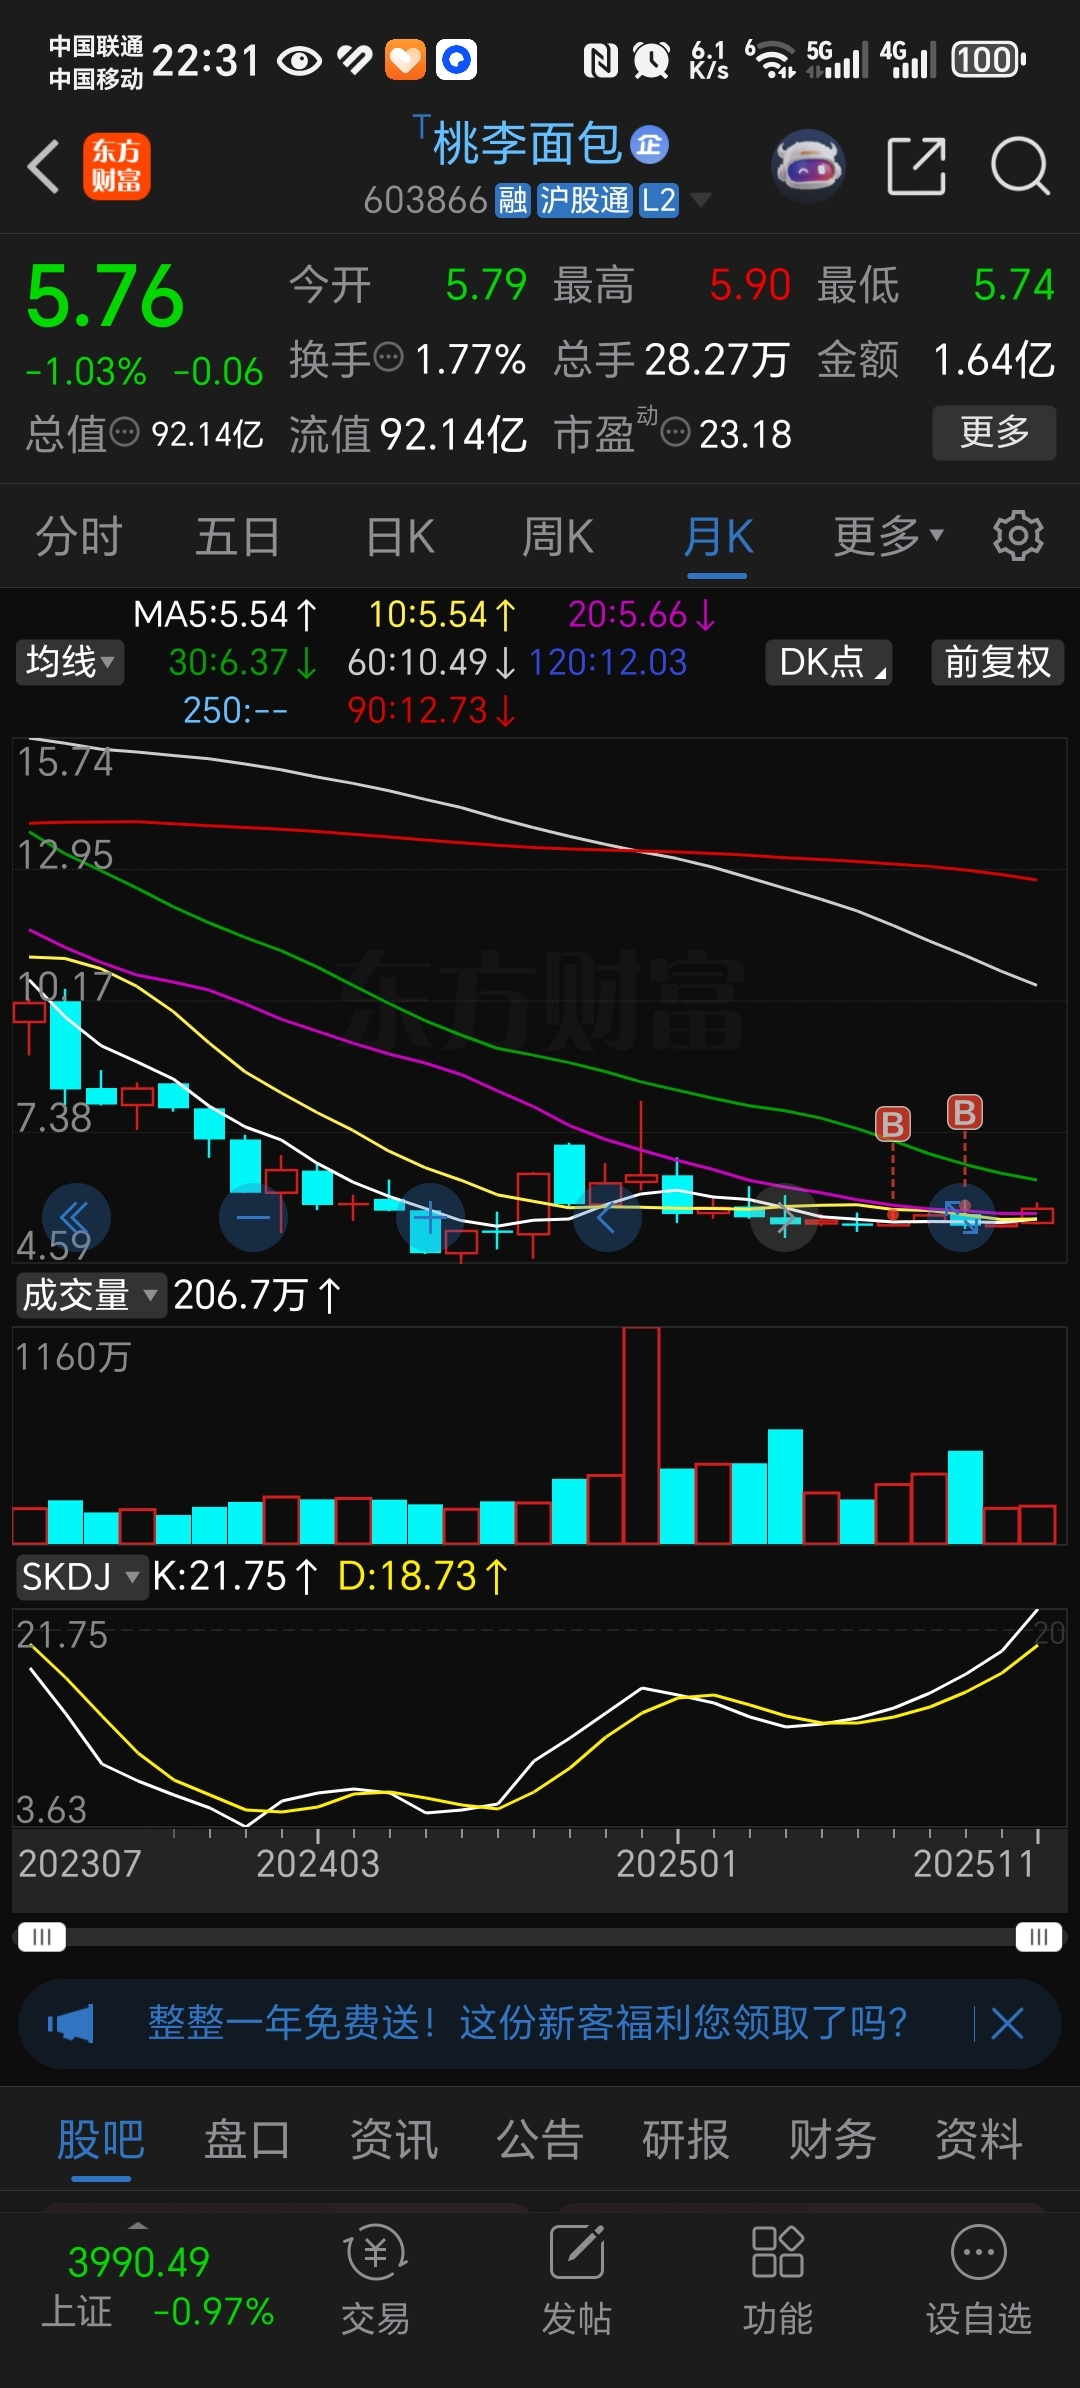Tap the fullscreen expand circle on chart
Viewport: 1080px width, 2388px height.
pyautogui.click(x=962, y=1218)
